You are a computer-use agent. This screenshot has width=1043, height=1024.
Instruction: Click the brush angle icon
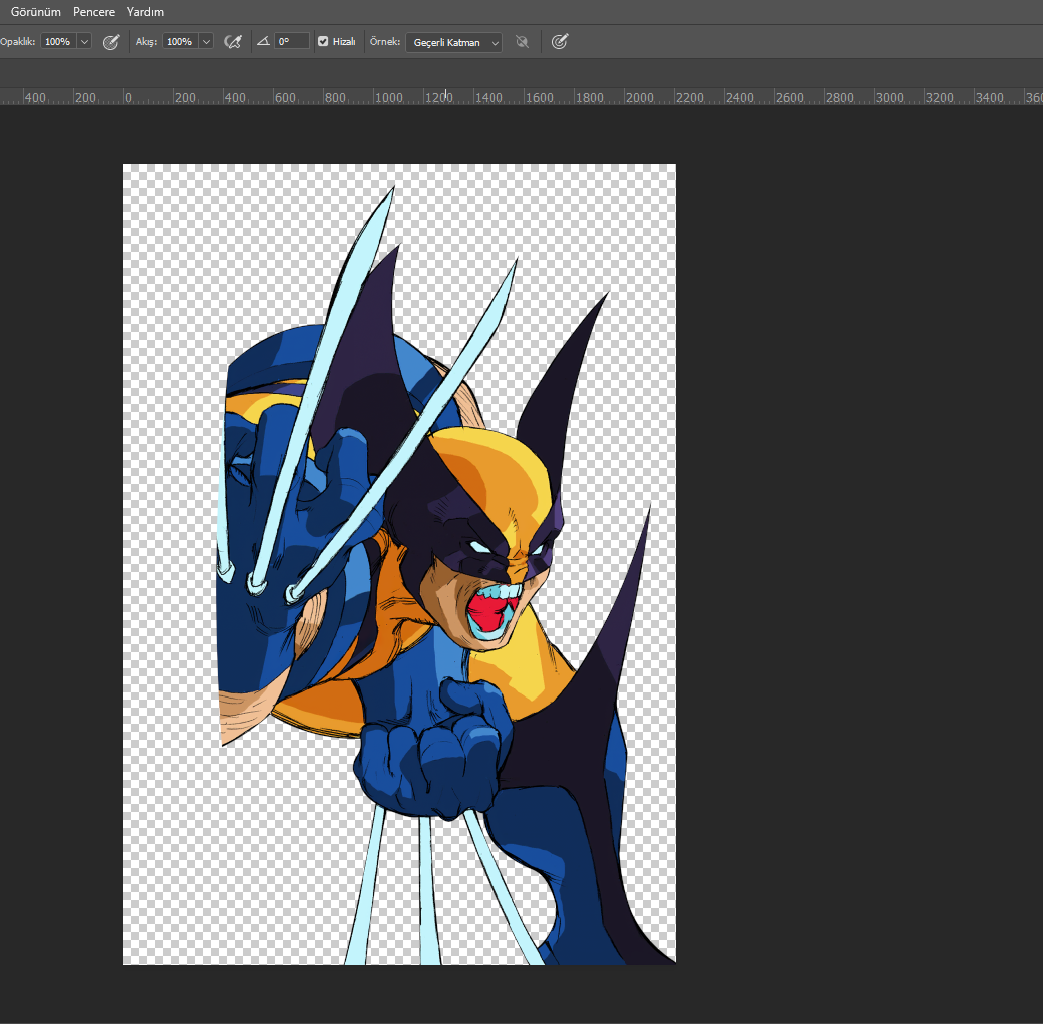(x=263, y=41)
